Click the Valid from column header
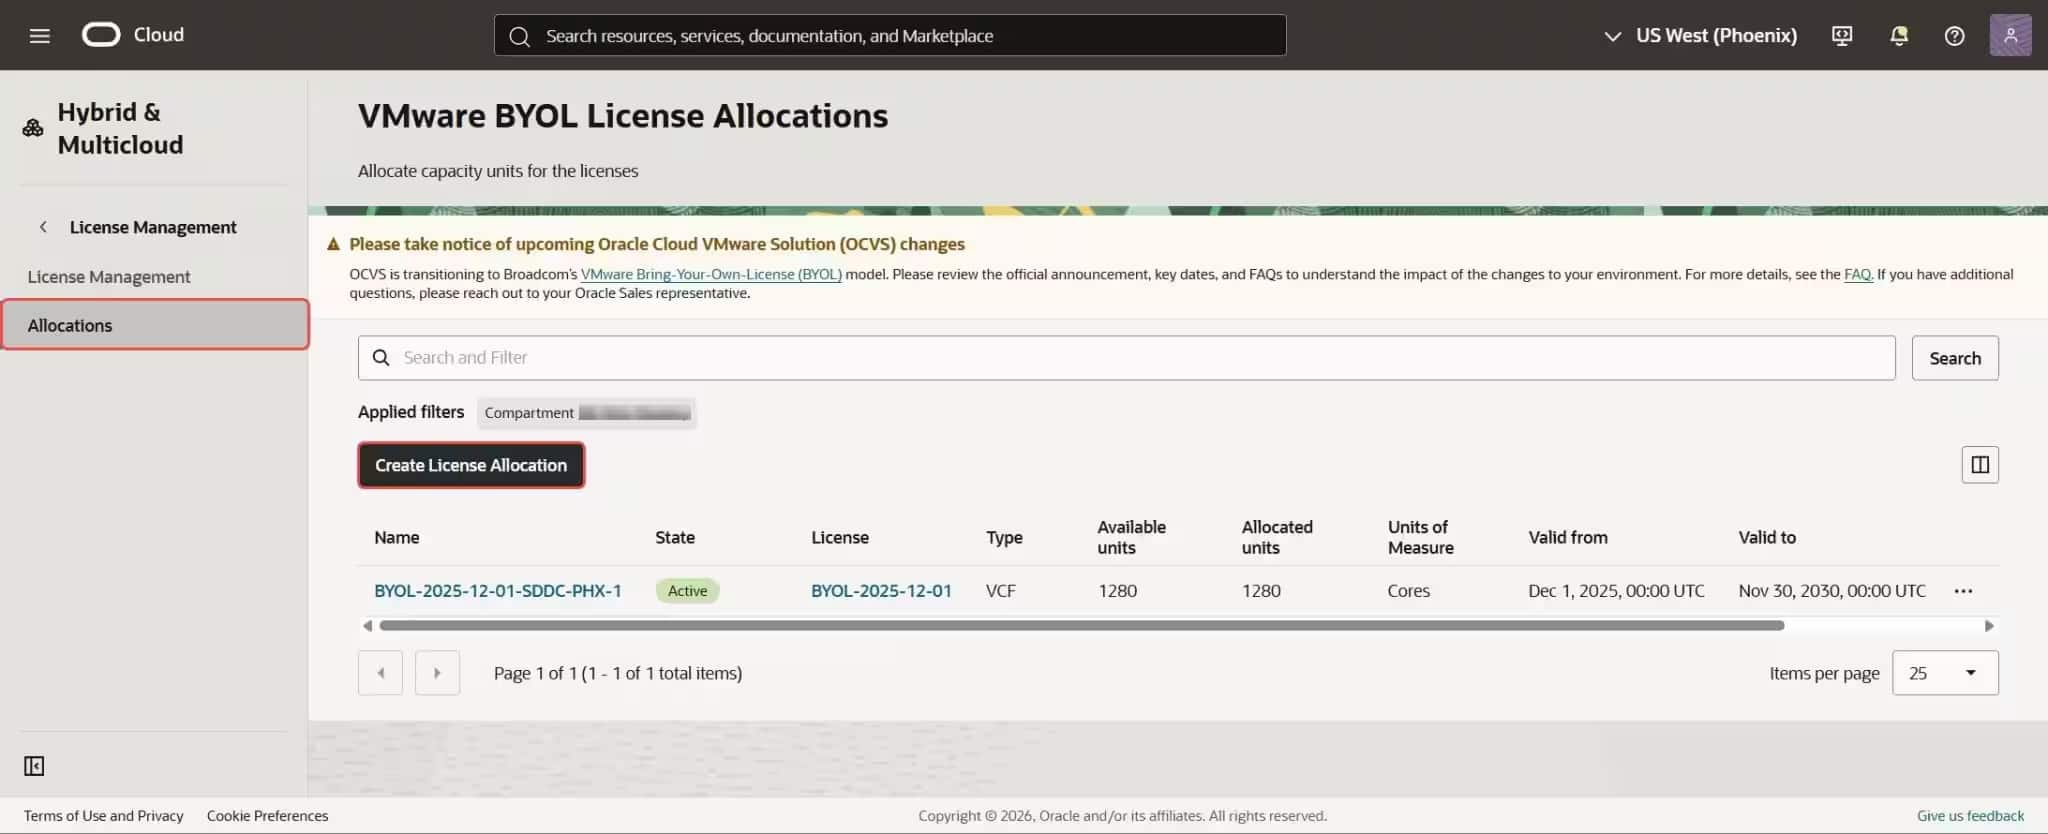The image size is (2048, 834). [x=1568, y=538]
